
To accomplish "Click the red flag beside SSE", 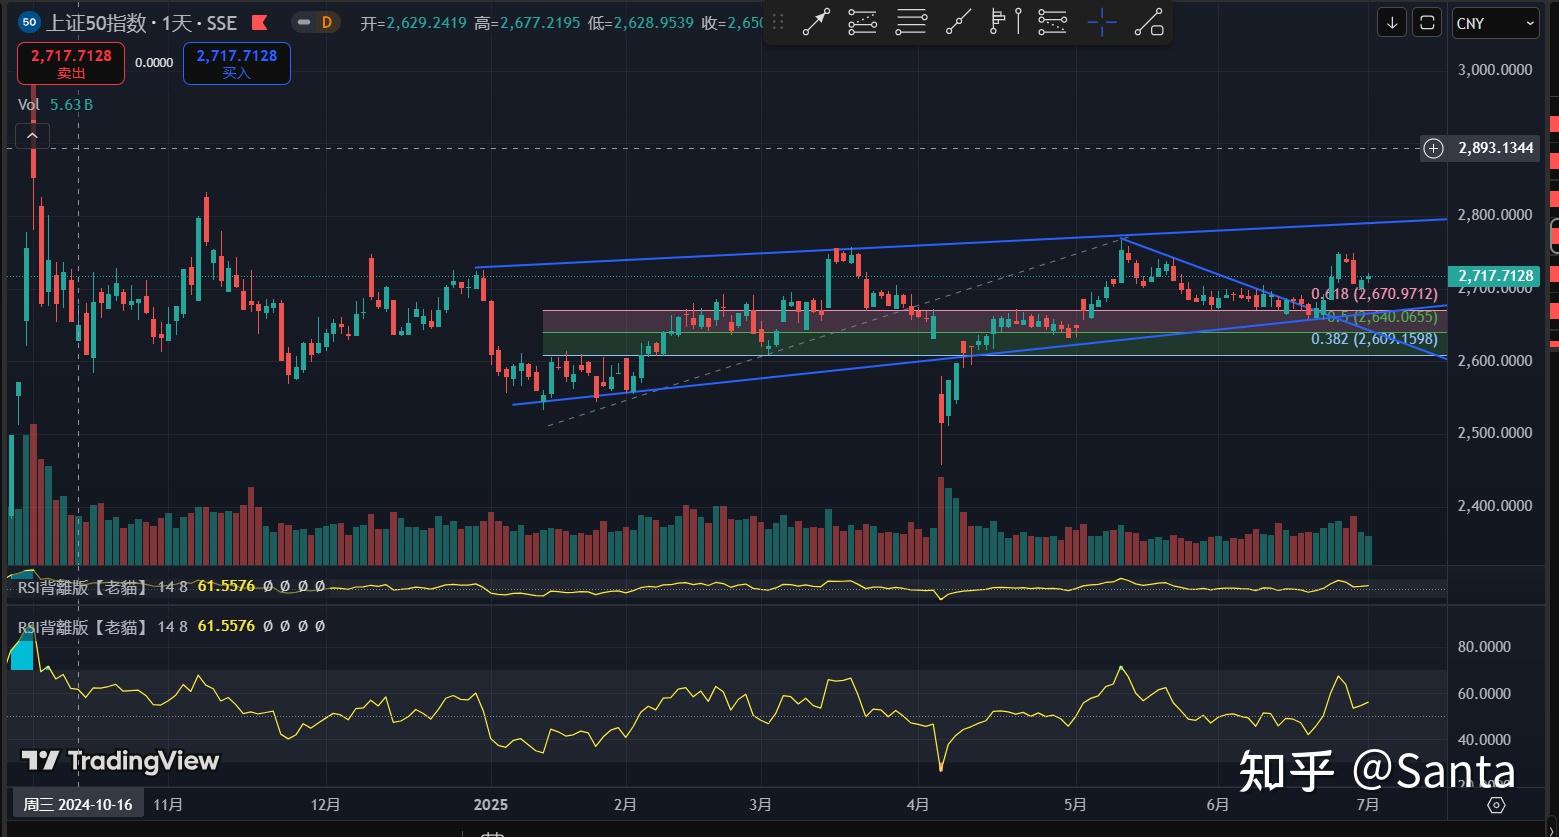I will pyautogui.click(x=259, y=22).
